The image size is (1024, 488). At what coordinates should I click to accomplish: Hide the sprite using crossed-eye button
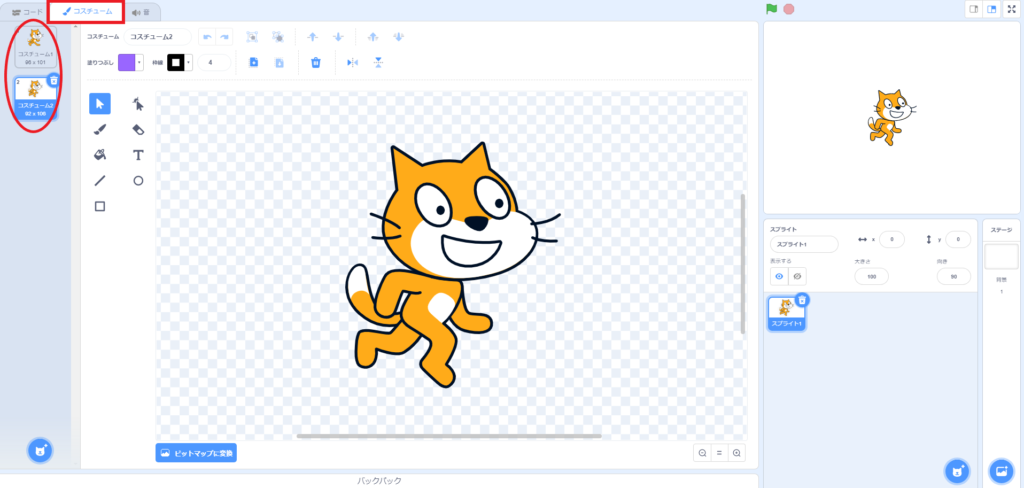[x=797, y=276]
